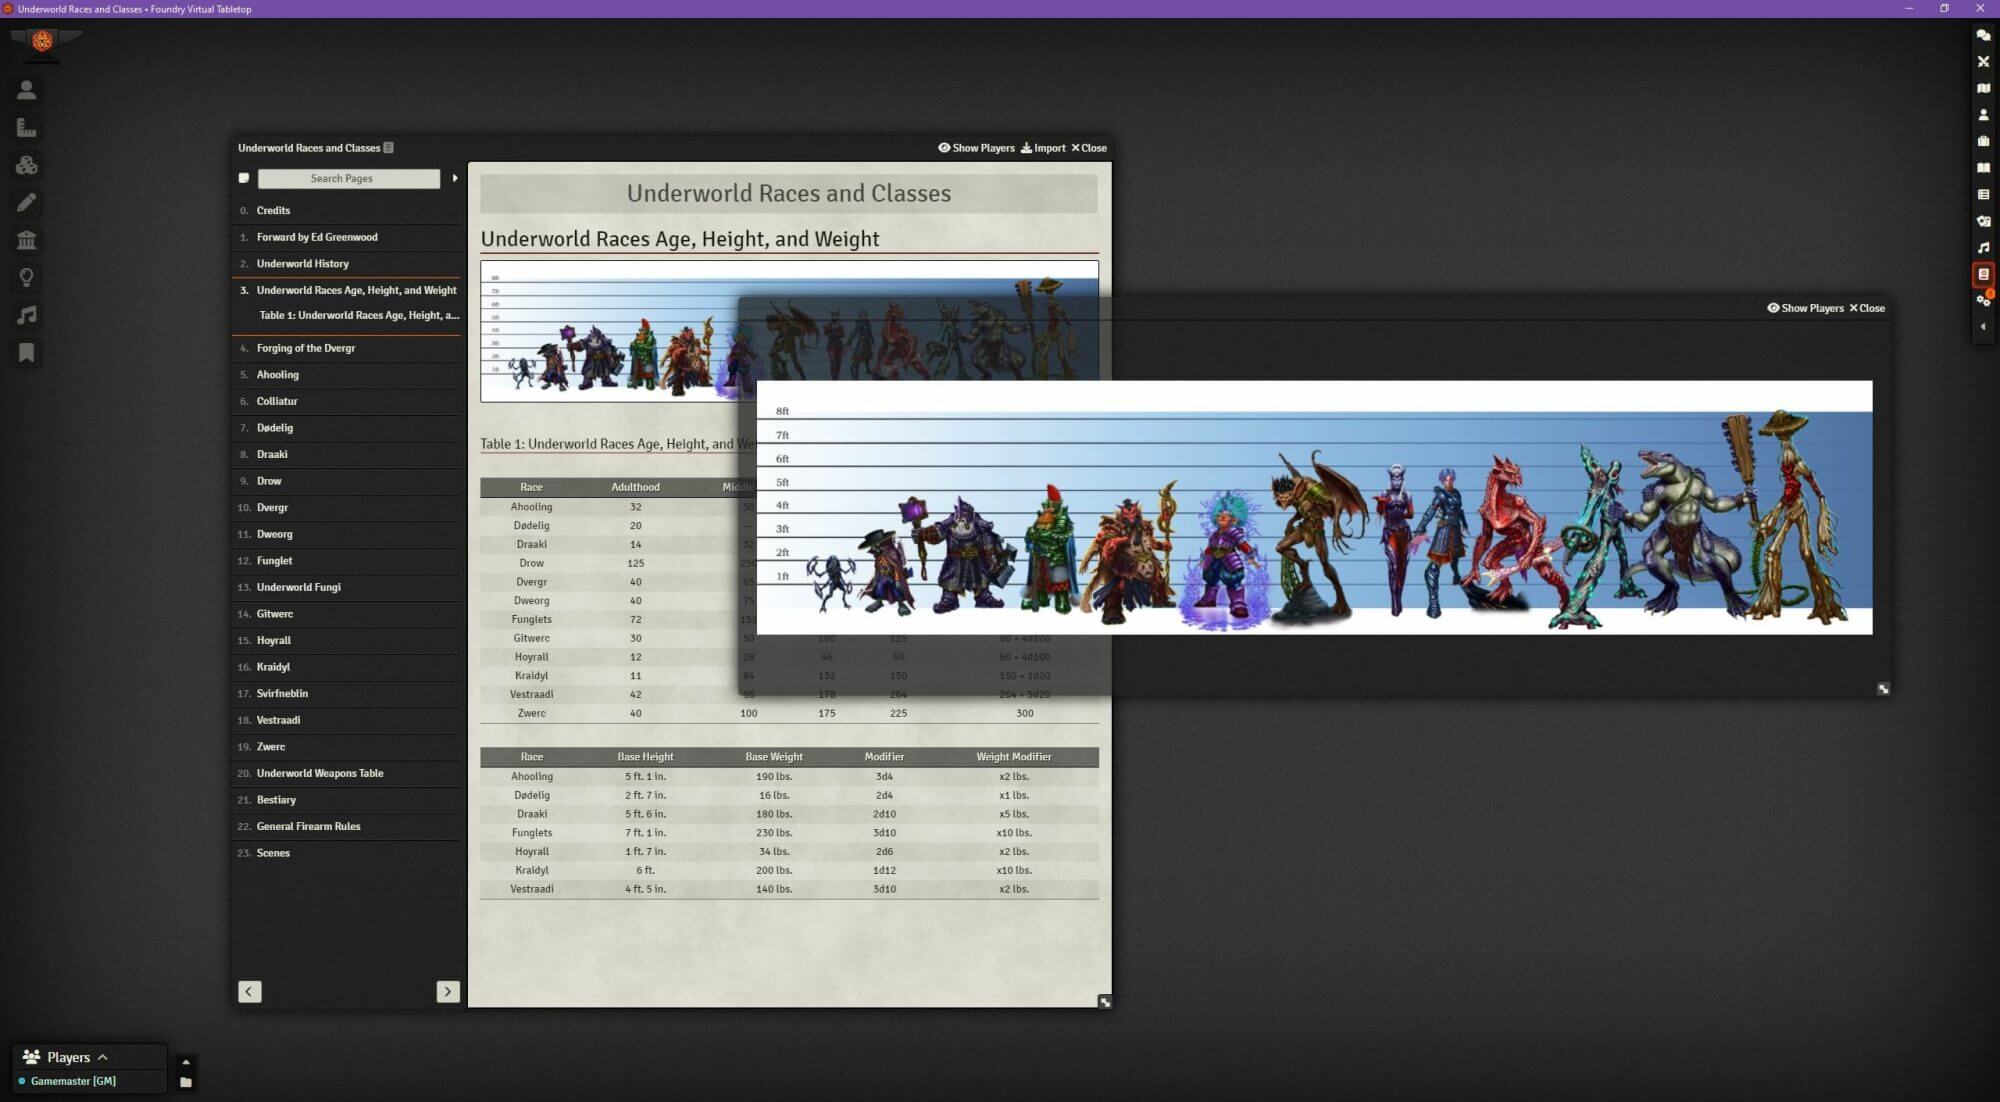Go to previous journal page

click(250, 991)
